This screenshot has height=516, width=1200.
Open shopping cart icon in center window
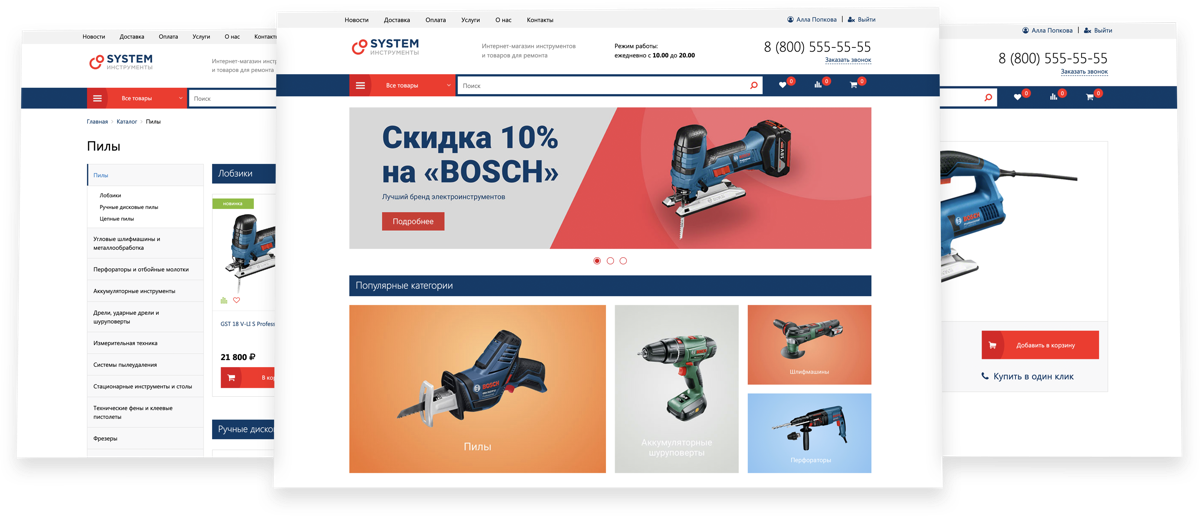pos(853,85)
